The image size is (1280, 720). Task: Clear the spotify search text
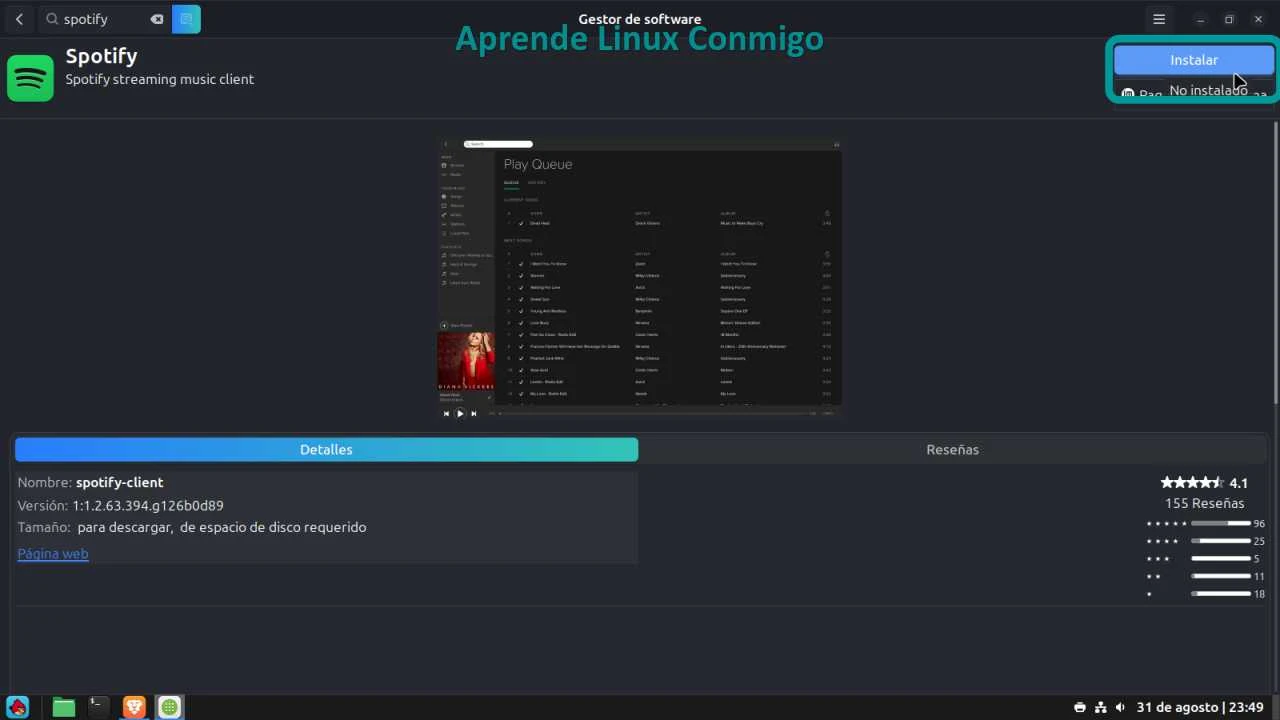point(157,19)
